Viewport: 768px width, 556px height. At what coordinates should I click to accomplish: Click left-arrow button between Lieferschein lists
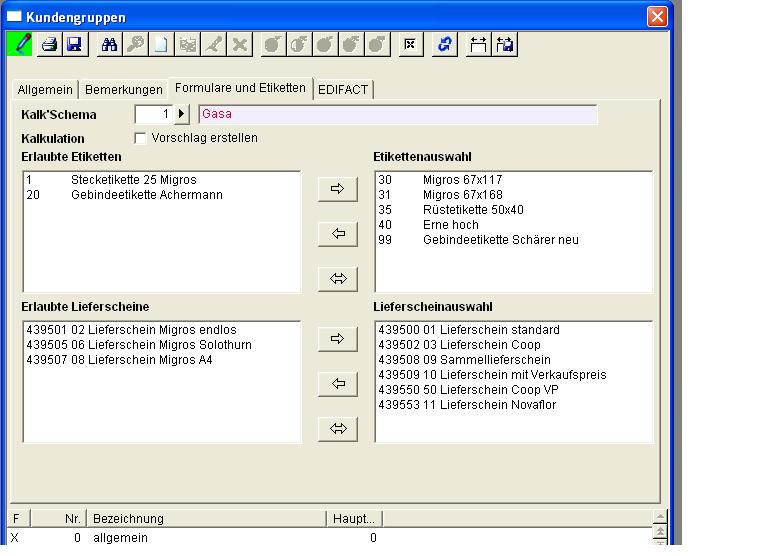pos(337,384)
